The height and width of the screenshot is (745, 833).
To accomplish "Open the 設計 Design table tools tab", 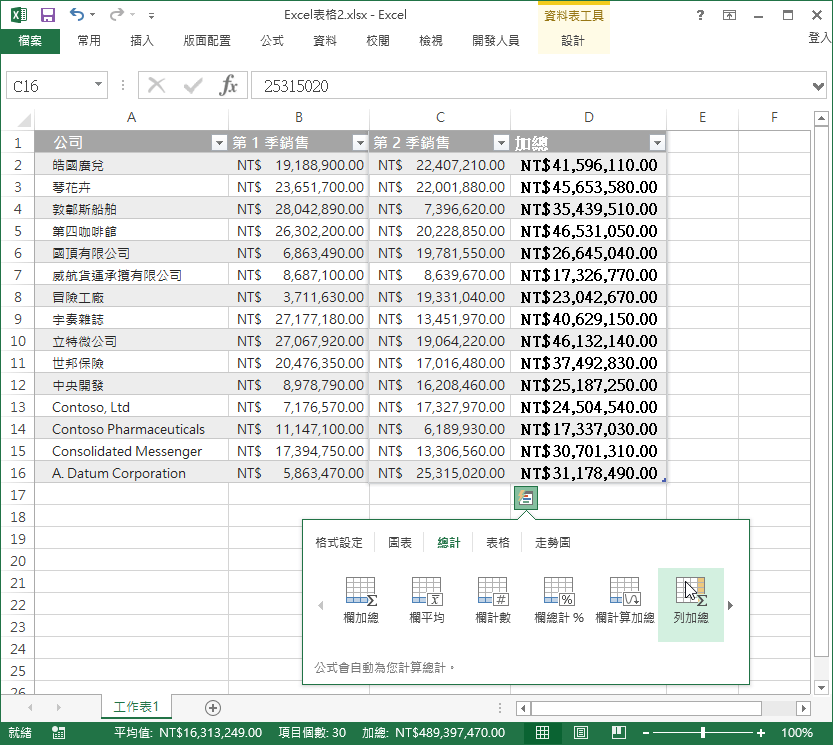I will [573, 41].
